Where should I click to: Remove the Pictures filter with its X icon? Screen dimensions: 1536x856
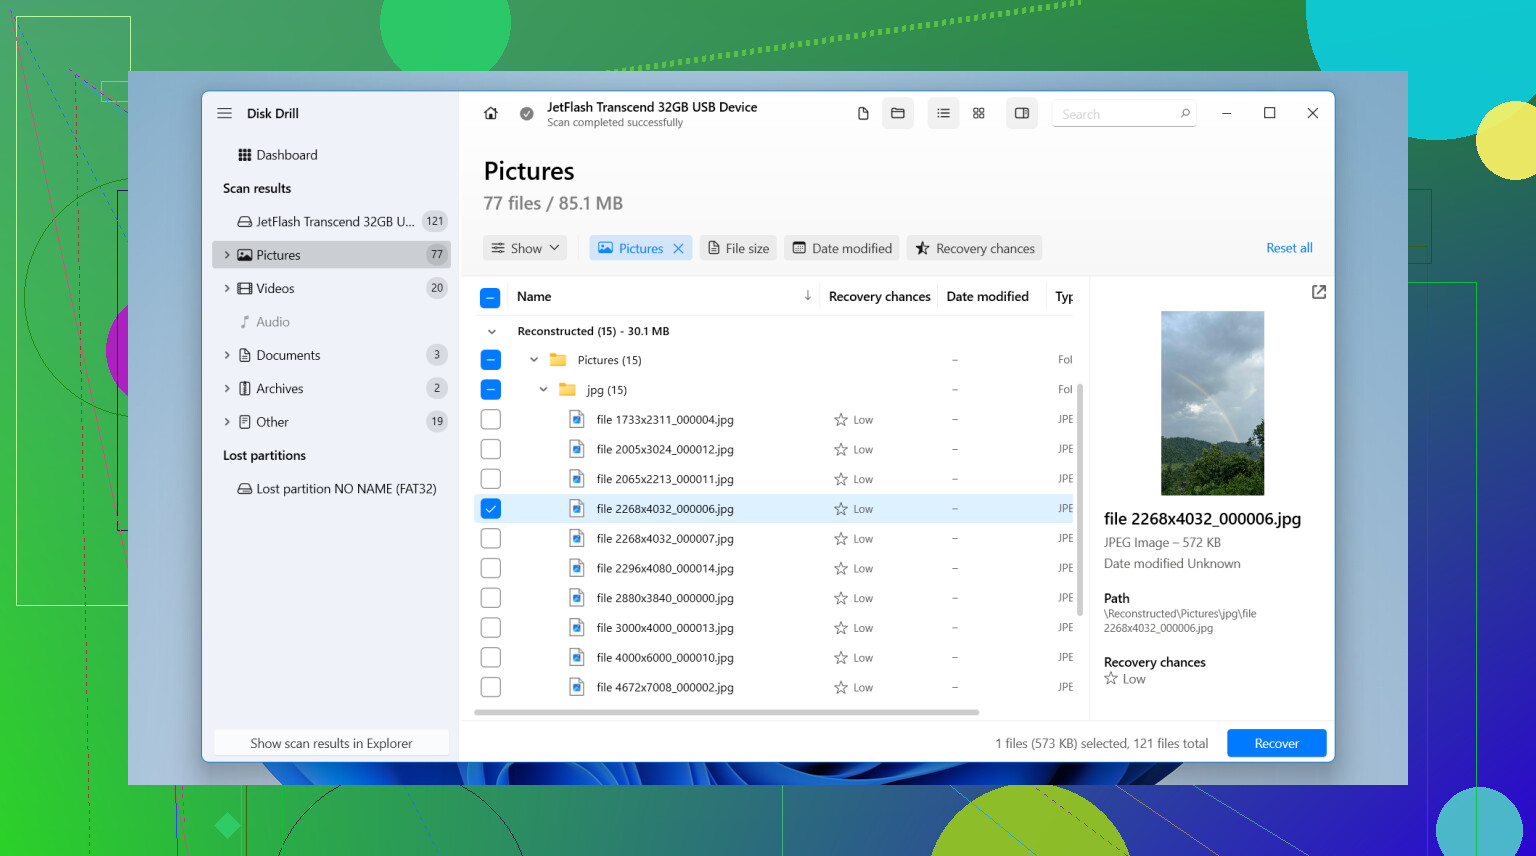(678, 249)
